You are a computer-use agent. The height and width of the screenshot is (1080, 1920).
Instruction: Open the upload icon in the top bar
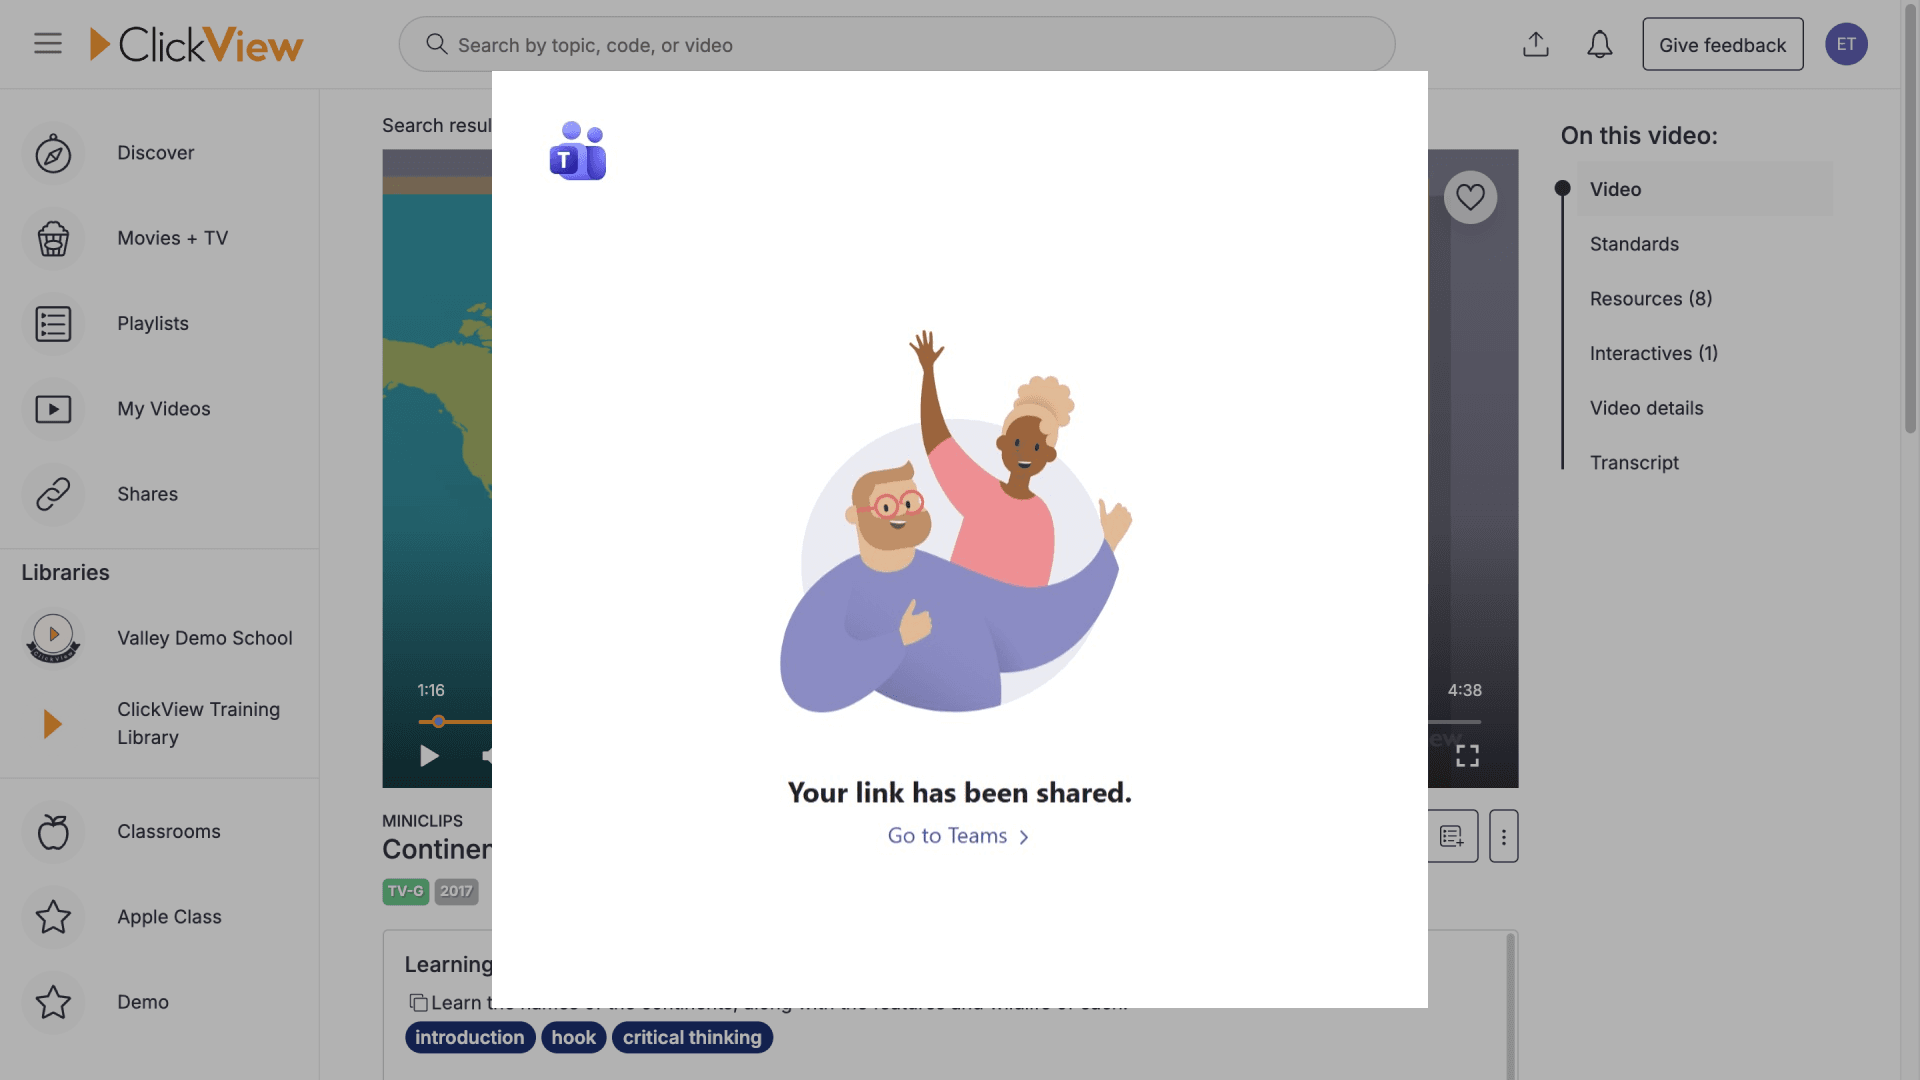click(x=1536, y=44)
